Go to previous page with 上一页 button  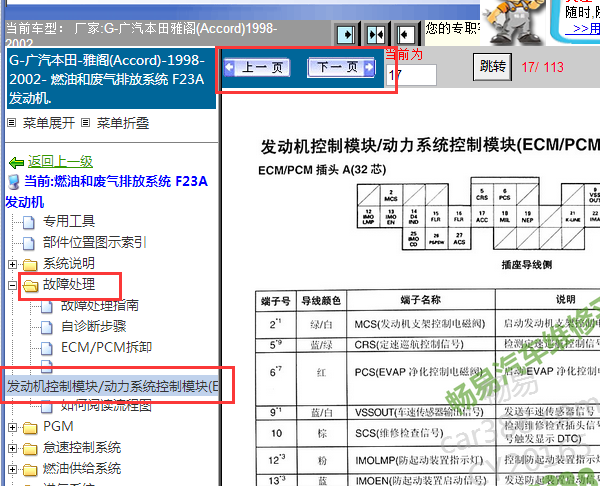click(257, 68)
